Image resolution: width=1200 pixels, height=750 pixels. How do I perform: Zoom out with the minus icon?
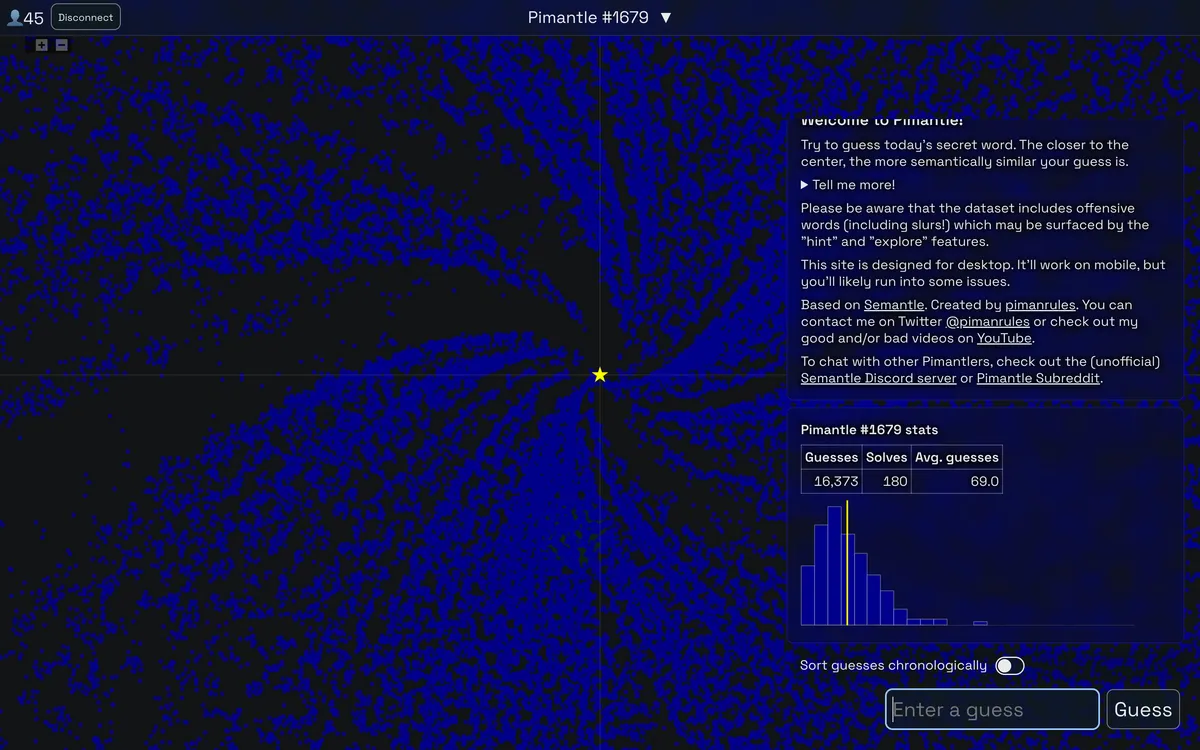click(62, 45)
